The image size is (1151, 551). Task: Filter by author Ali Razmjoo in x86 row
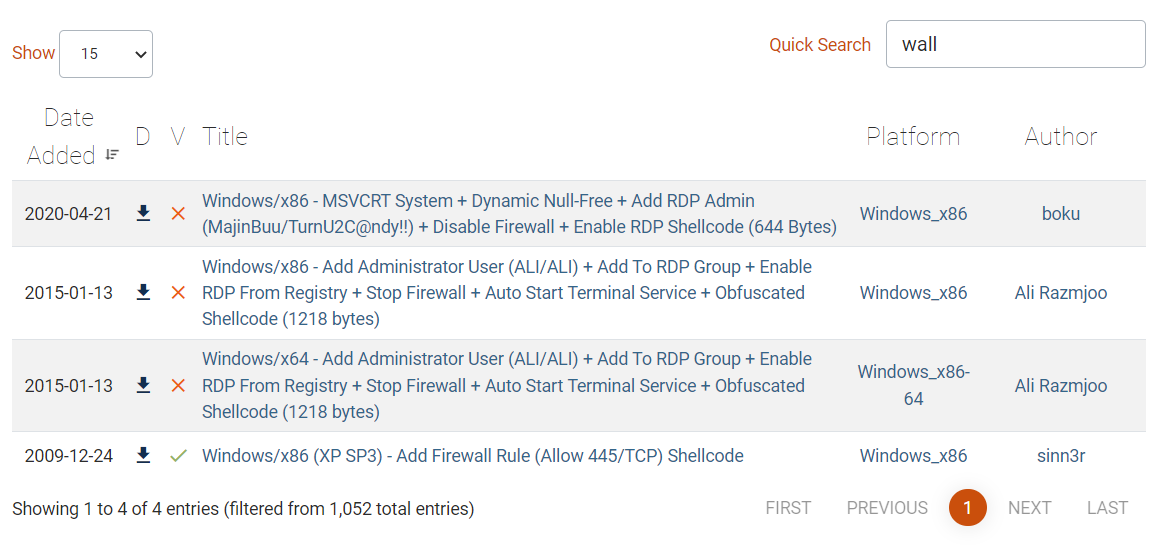(x=1060, y=293)
